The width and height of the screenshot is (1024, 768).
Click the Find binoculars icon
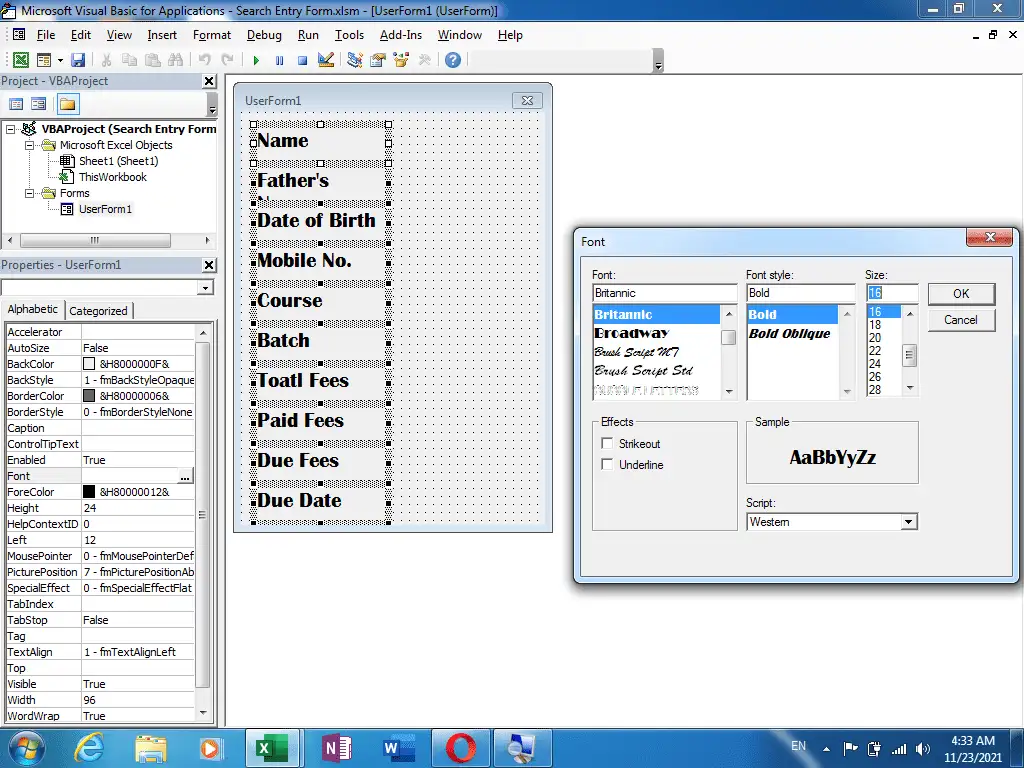click(176, 60)
